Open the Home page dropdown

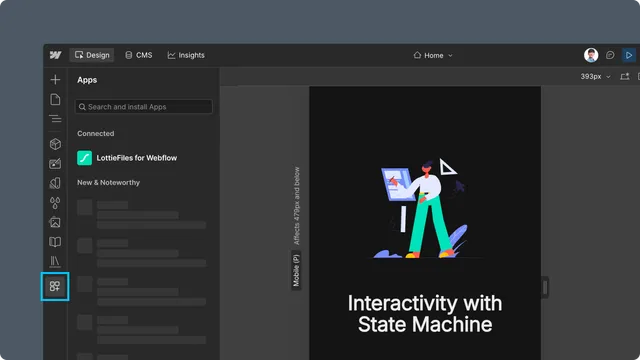[433, 56]
